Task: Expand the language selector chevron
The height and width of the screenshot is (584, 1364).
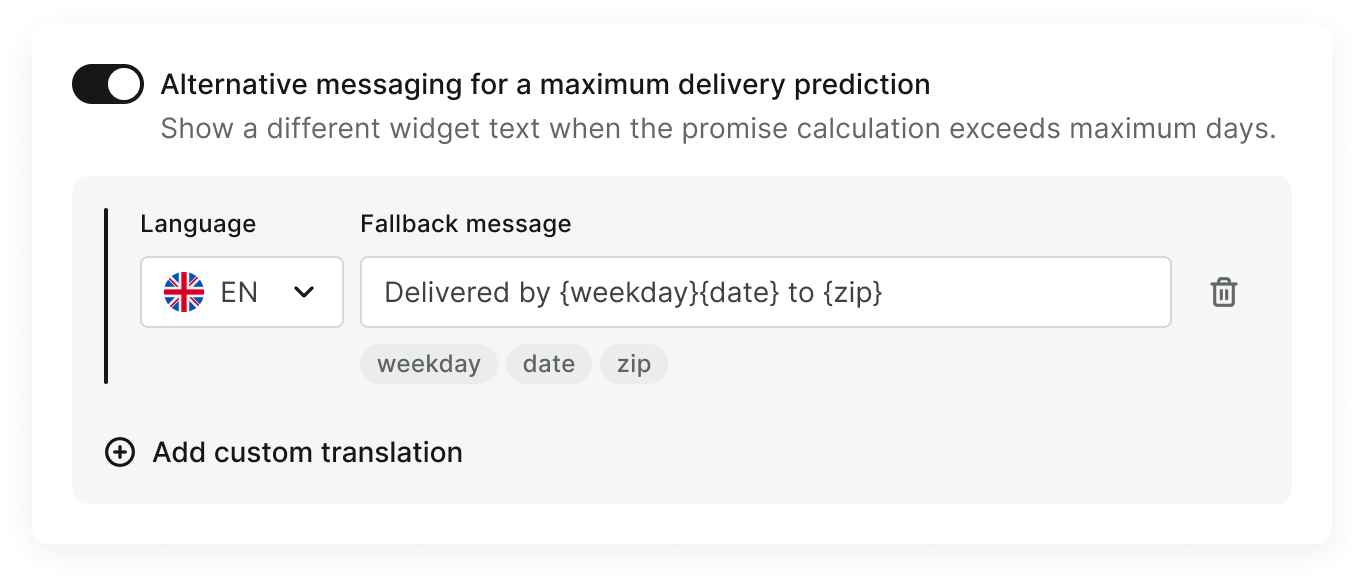Action: pyautogui.click(x=305, y=292)
